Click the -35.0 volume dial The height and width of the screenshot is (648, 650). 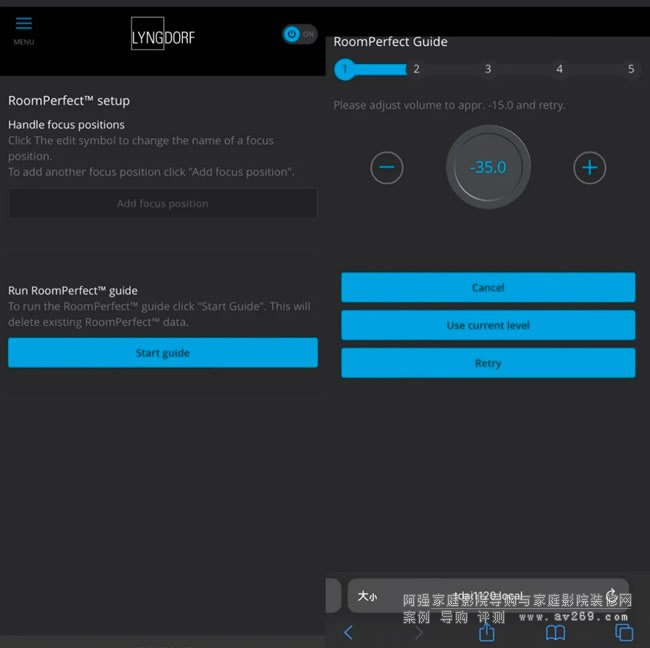click(488, 168)
